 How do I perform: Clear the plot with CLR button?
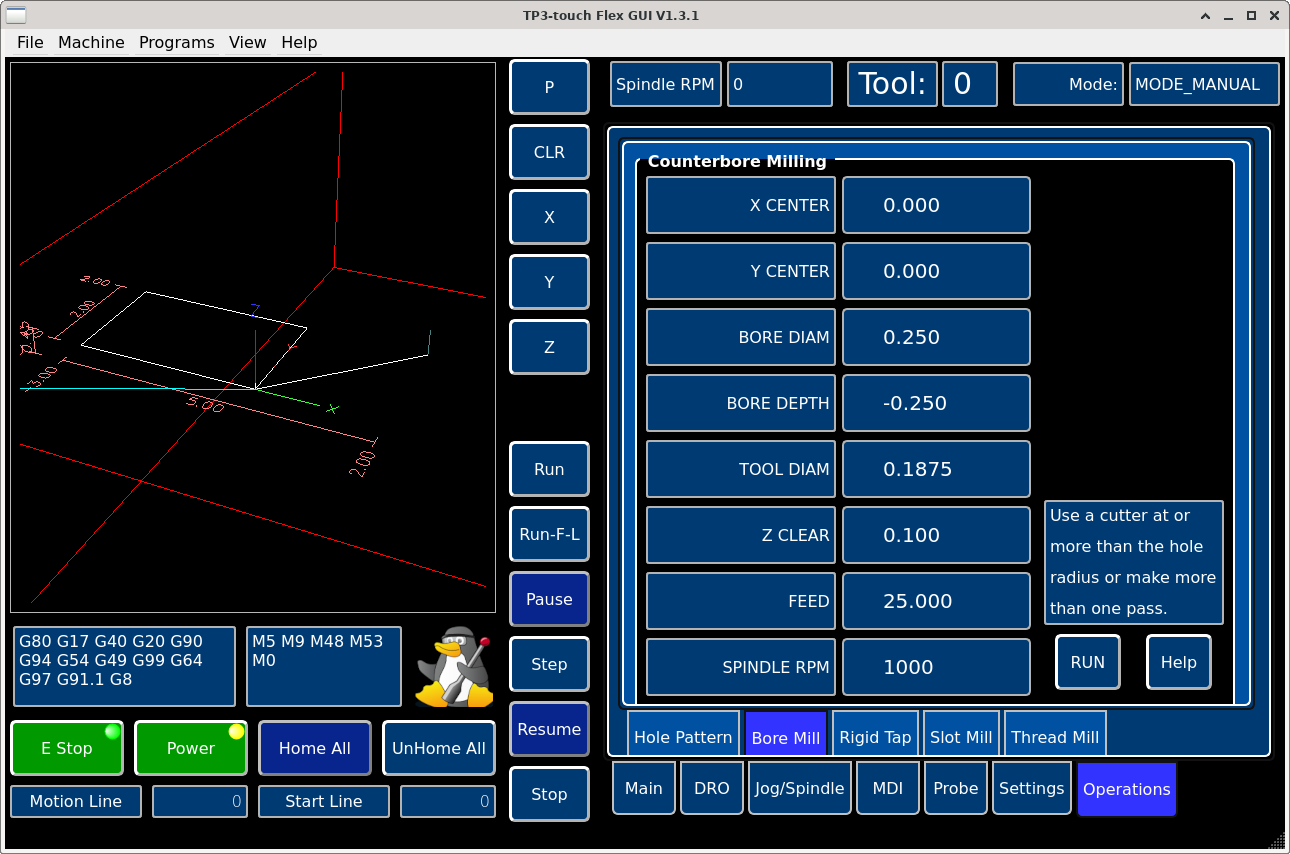tap(549, 152)
